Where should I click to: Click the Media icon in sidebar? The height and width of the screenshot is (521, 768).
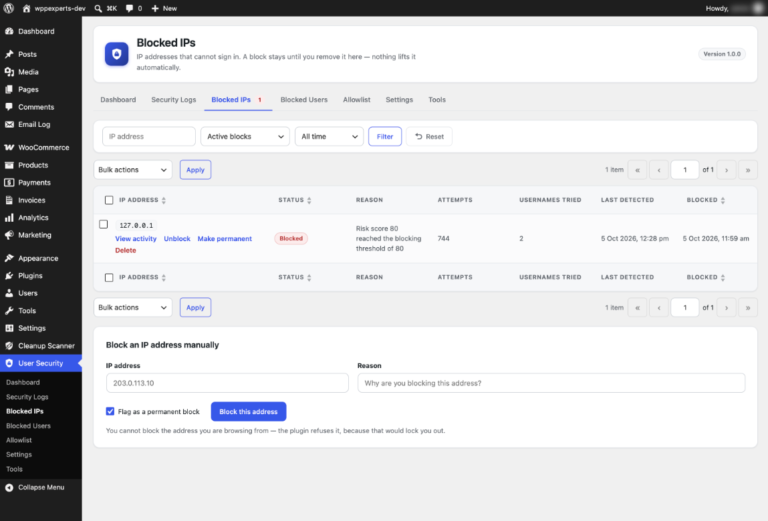pos(9,72)
